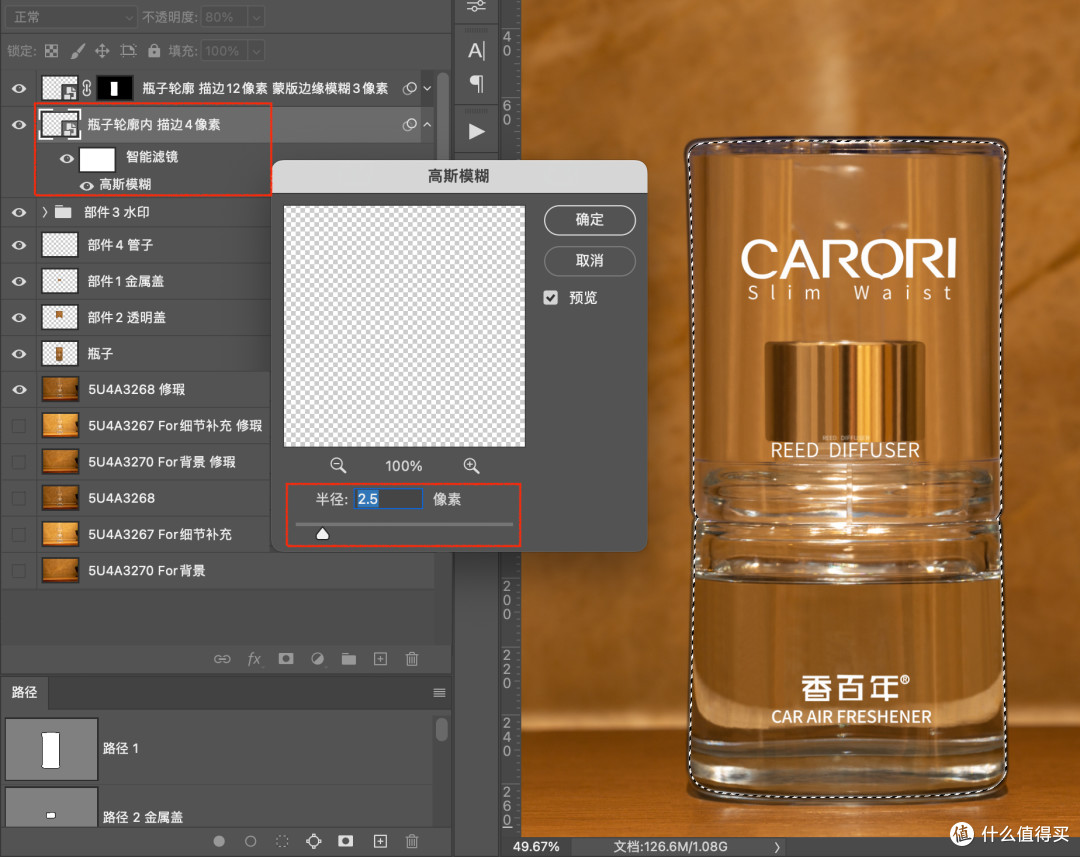Click create new path icon
The image size is (1080, 857).
pyautogui.click(x=380, y=841)
